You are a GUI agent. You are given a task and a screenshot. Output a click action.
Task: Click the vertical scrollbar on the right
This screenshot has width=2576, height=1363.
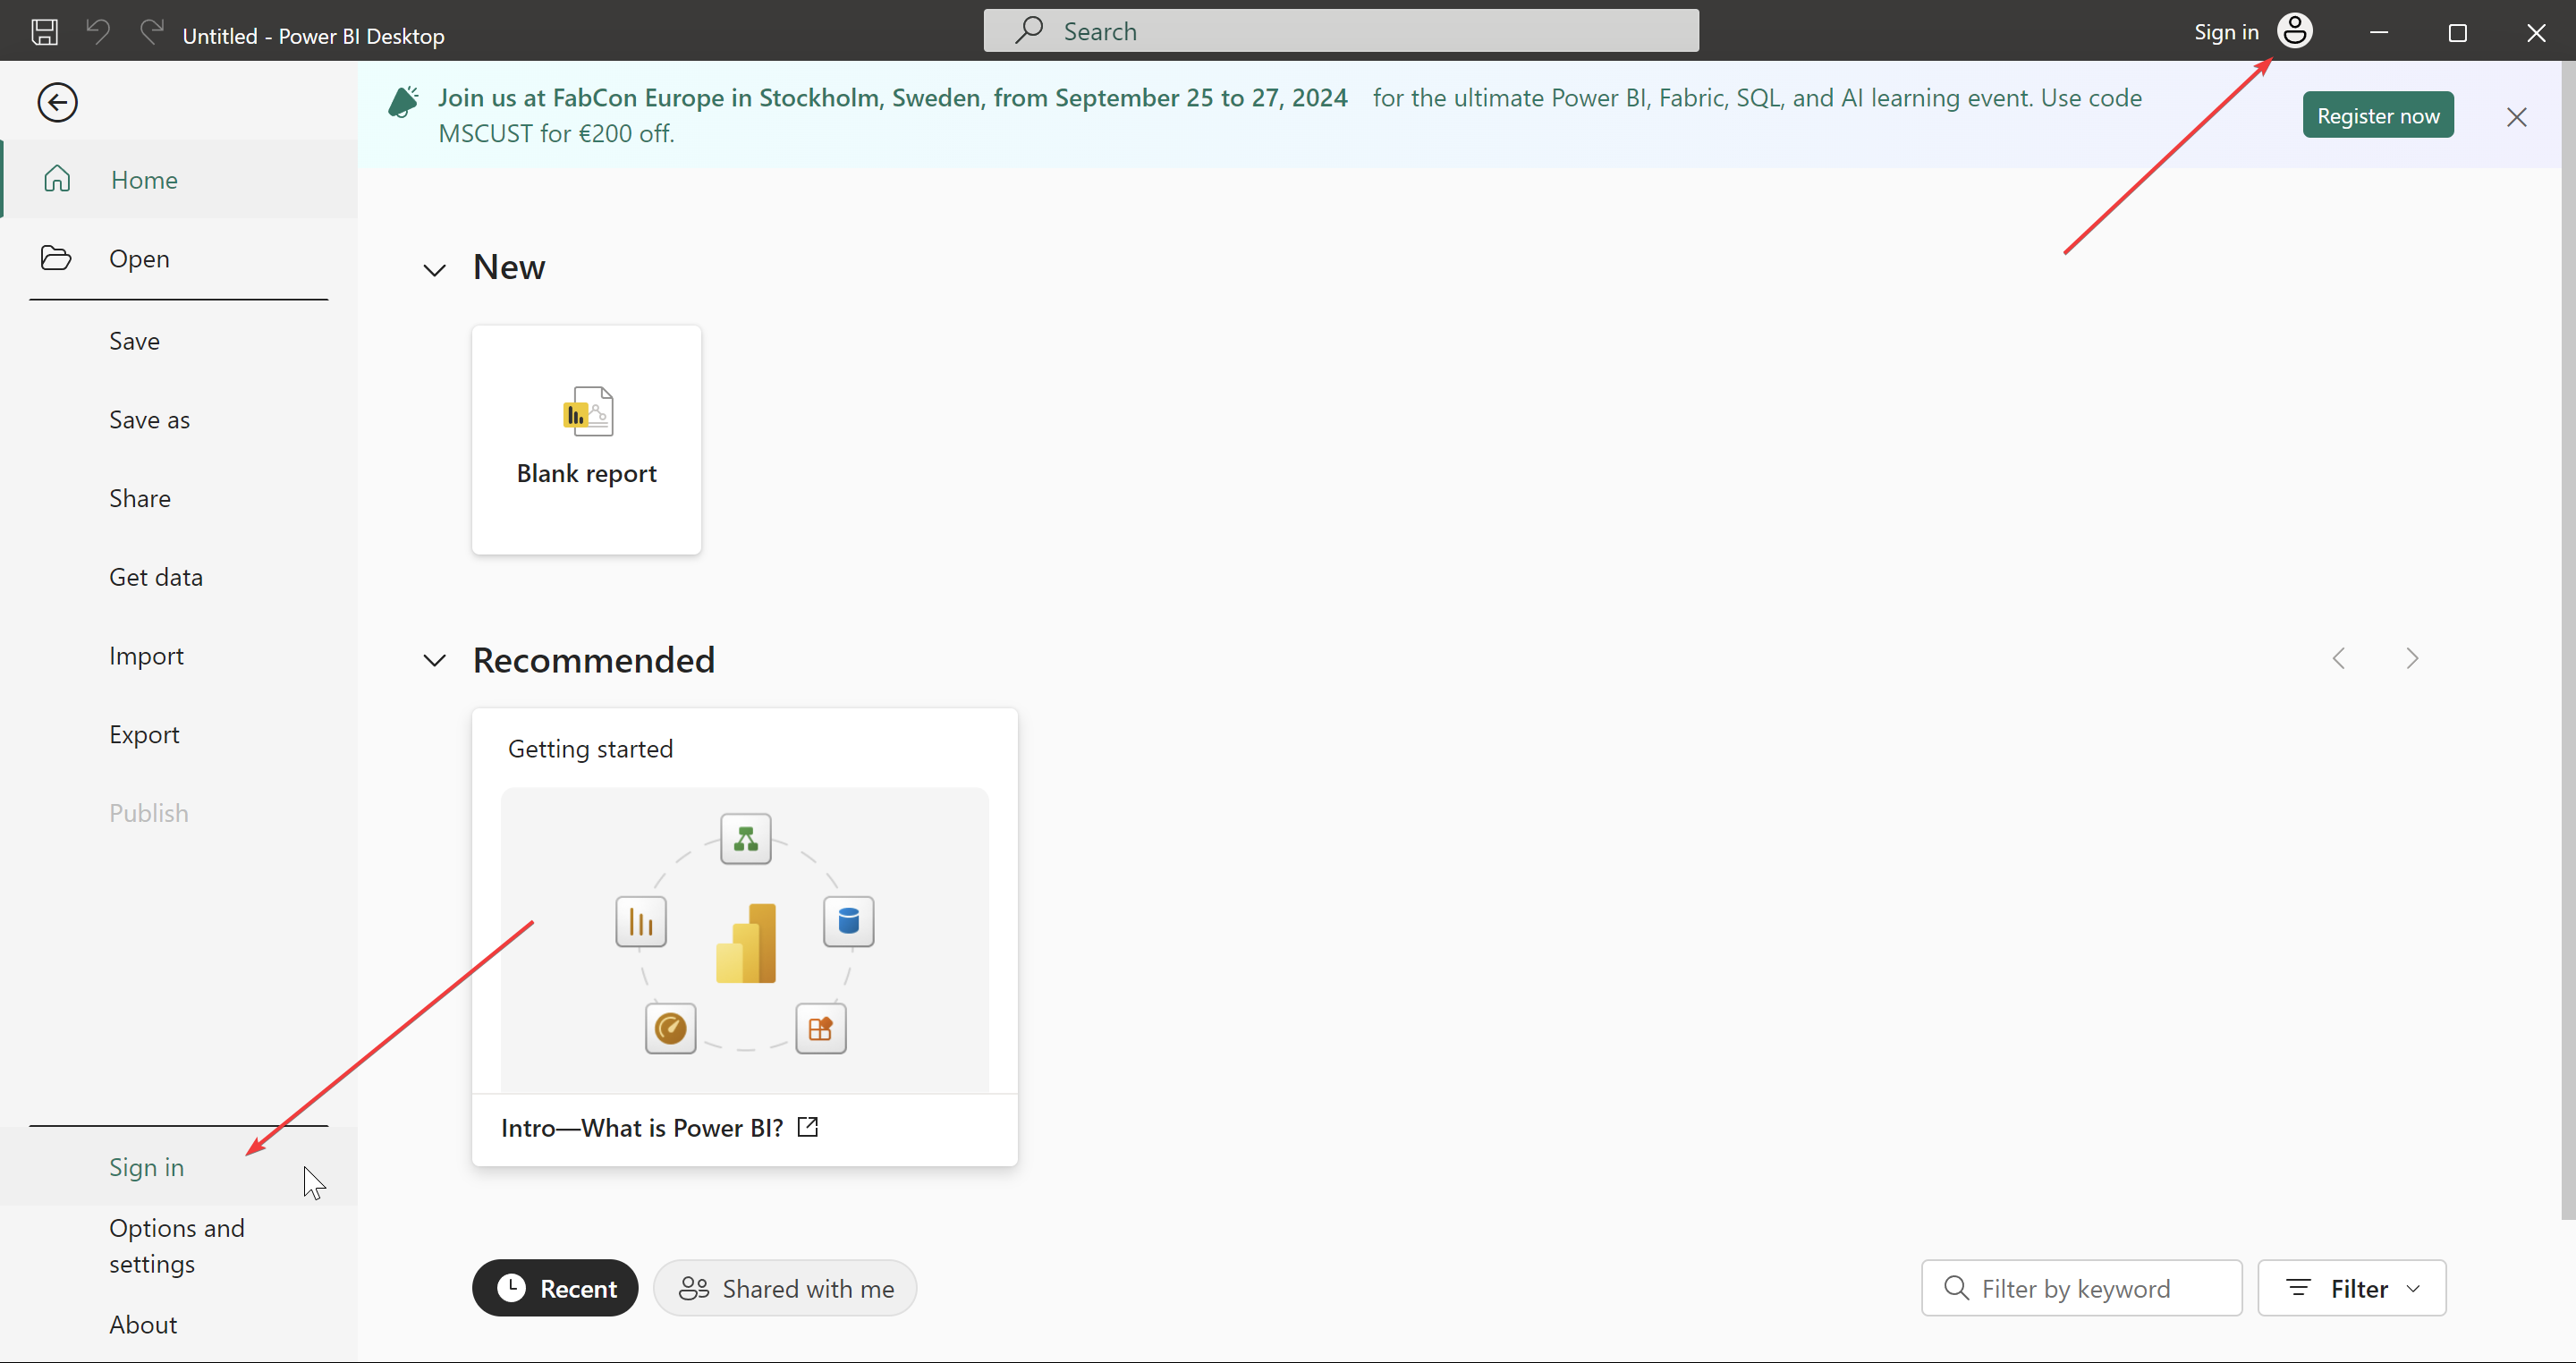click(x=2568, y=640)
